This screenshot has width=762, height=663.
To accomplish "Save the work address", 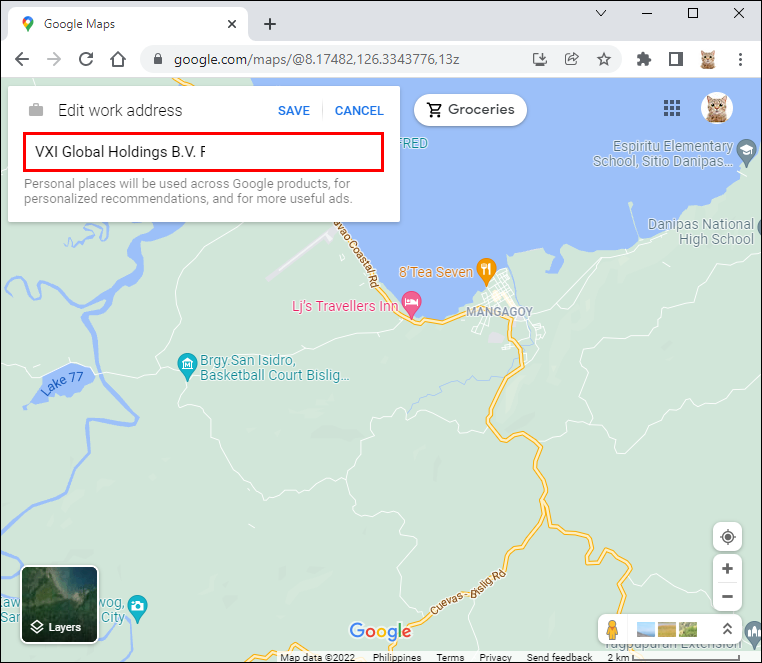I will coord(294,111).
